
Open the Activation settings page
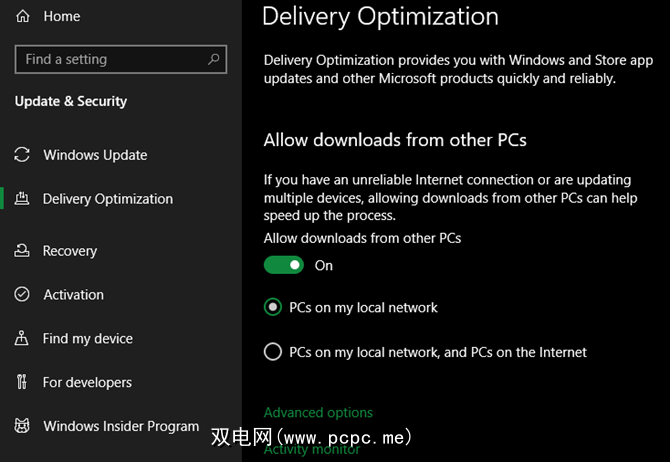pos(73,295)
